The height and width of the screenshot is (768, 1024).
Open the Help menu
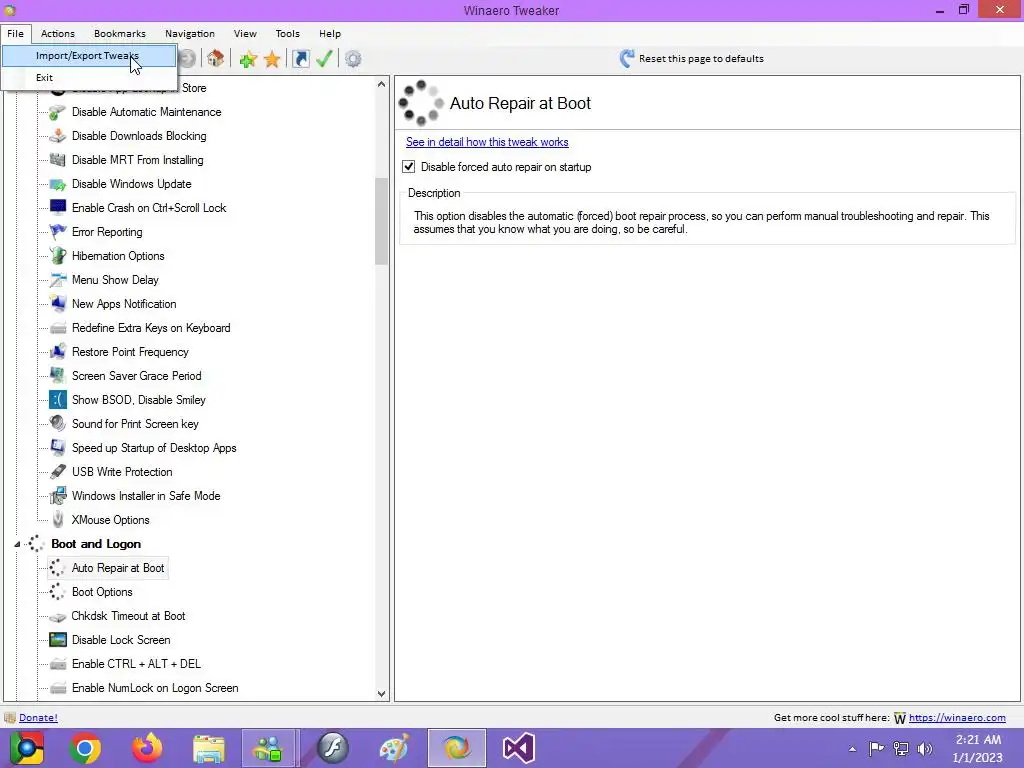pyautogui.click(x=330, y=33)
